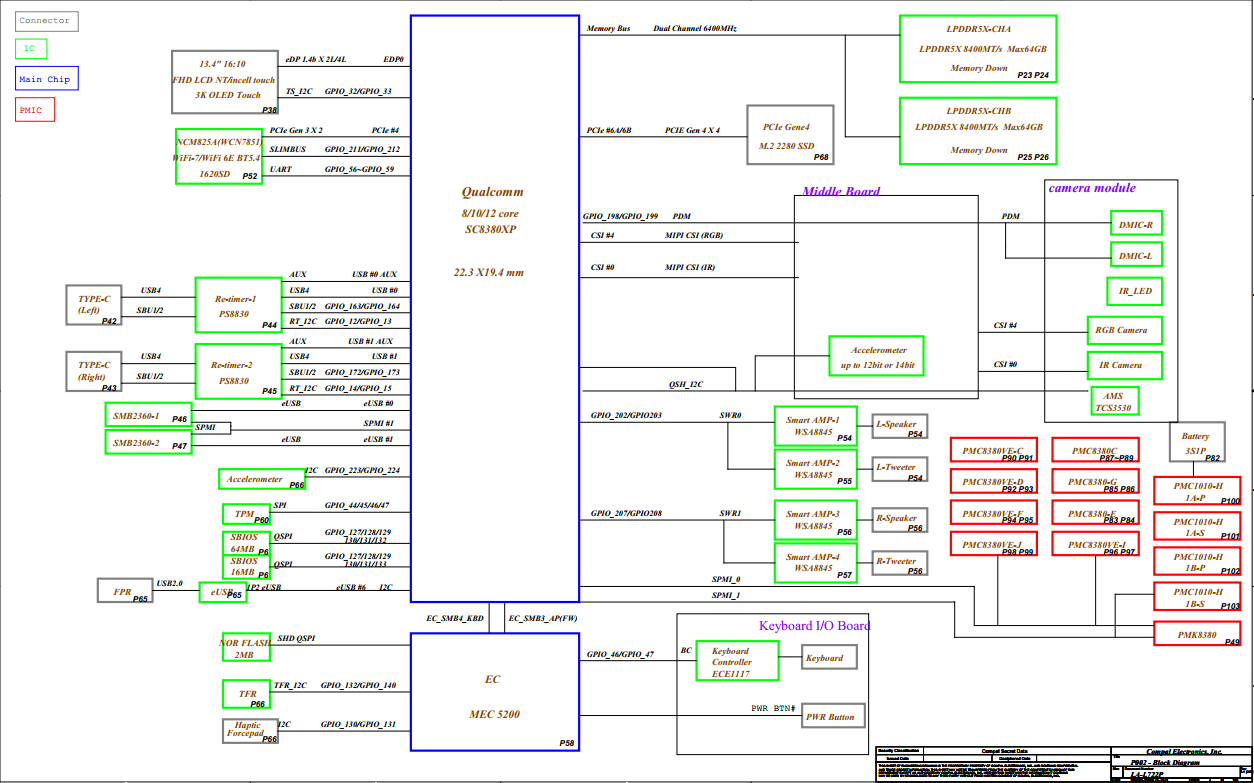Image resolution: width=1254 pixels, height=783 pixels.
Task: Select the PMC1010-H 1B-S block
Action: click(x=1197, y=596)
